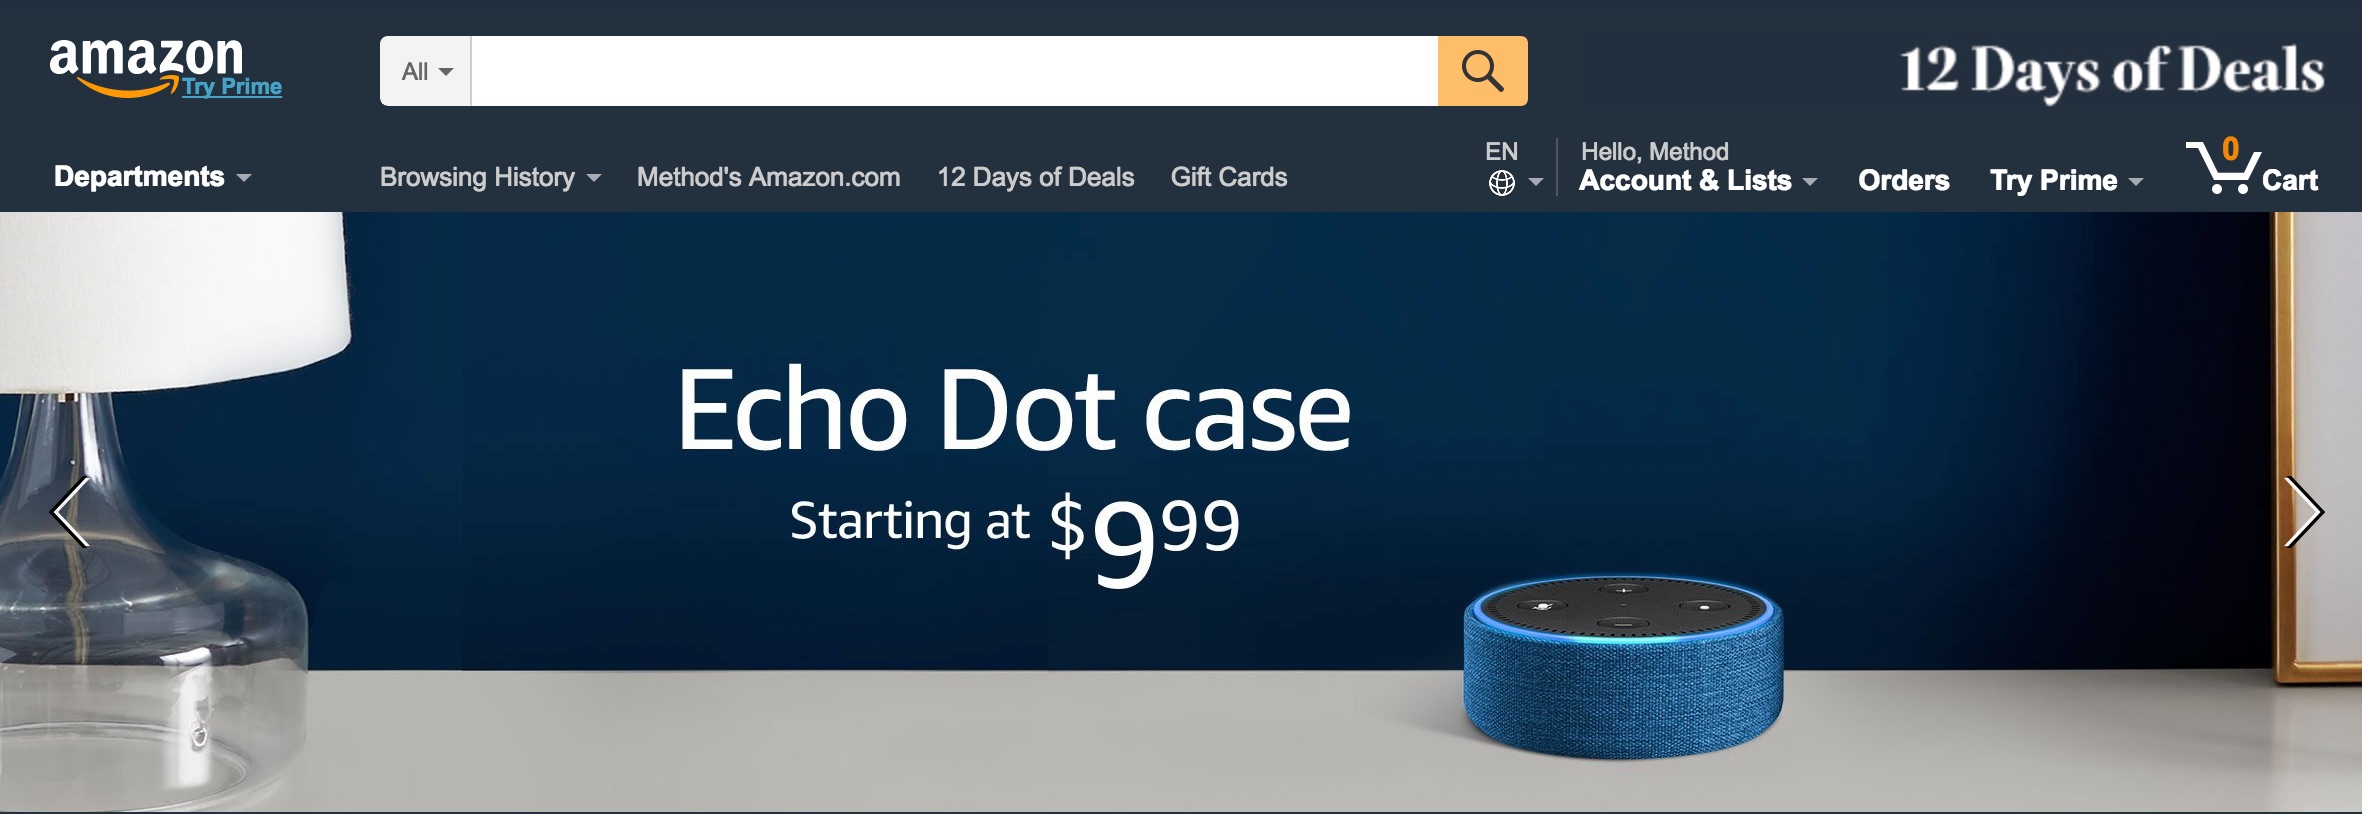Click the Try Prime link under logo
Image resolution: width=2362 pixels, height=814 pixels.
232,87
